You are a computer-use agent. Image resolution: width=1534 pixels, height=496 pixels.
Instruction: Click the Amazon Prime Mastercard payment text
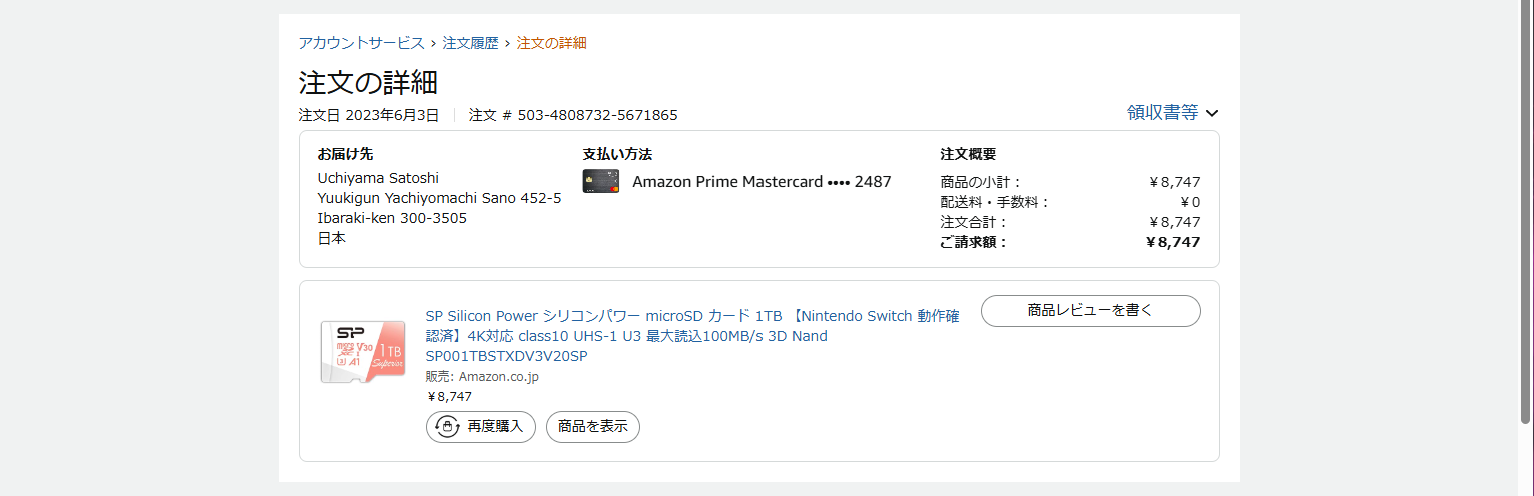(x=761, y=182)
